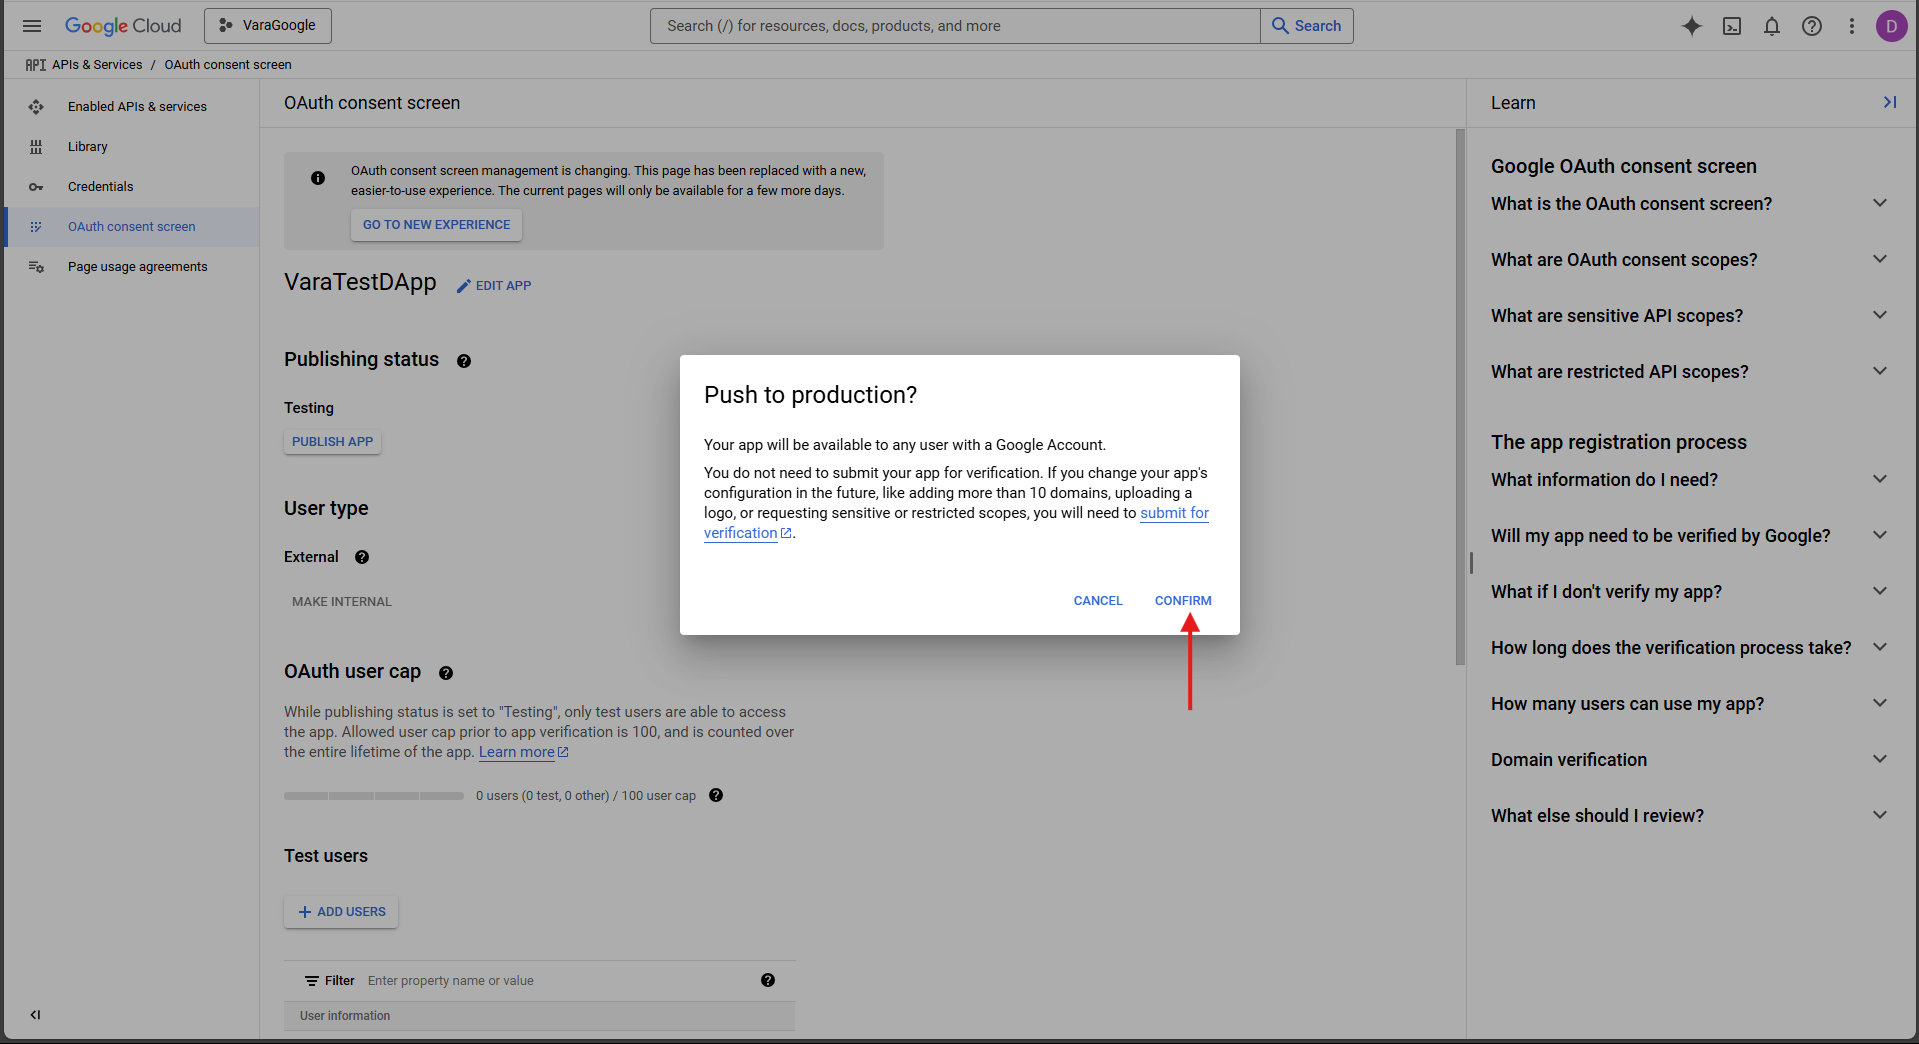The width and height of the screenshot is (1919, 1044).
Task: Click the magnifier Search button
Action: pos(1307,26)
